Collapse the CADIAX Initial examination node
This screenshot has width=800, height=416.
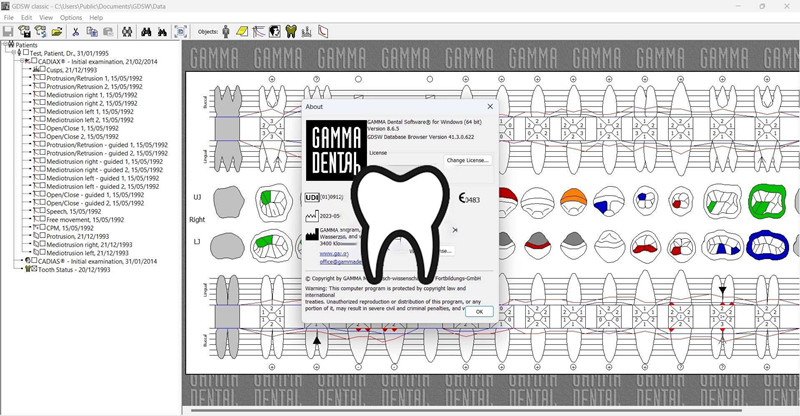[x=22, y=61]
